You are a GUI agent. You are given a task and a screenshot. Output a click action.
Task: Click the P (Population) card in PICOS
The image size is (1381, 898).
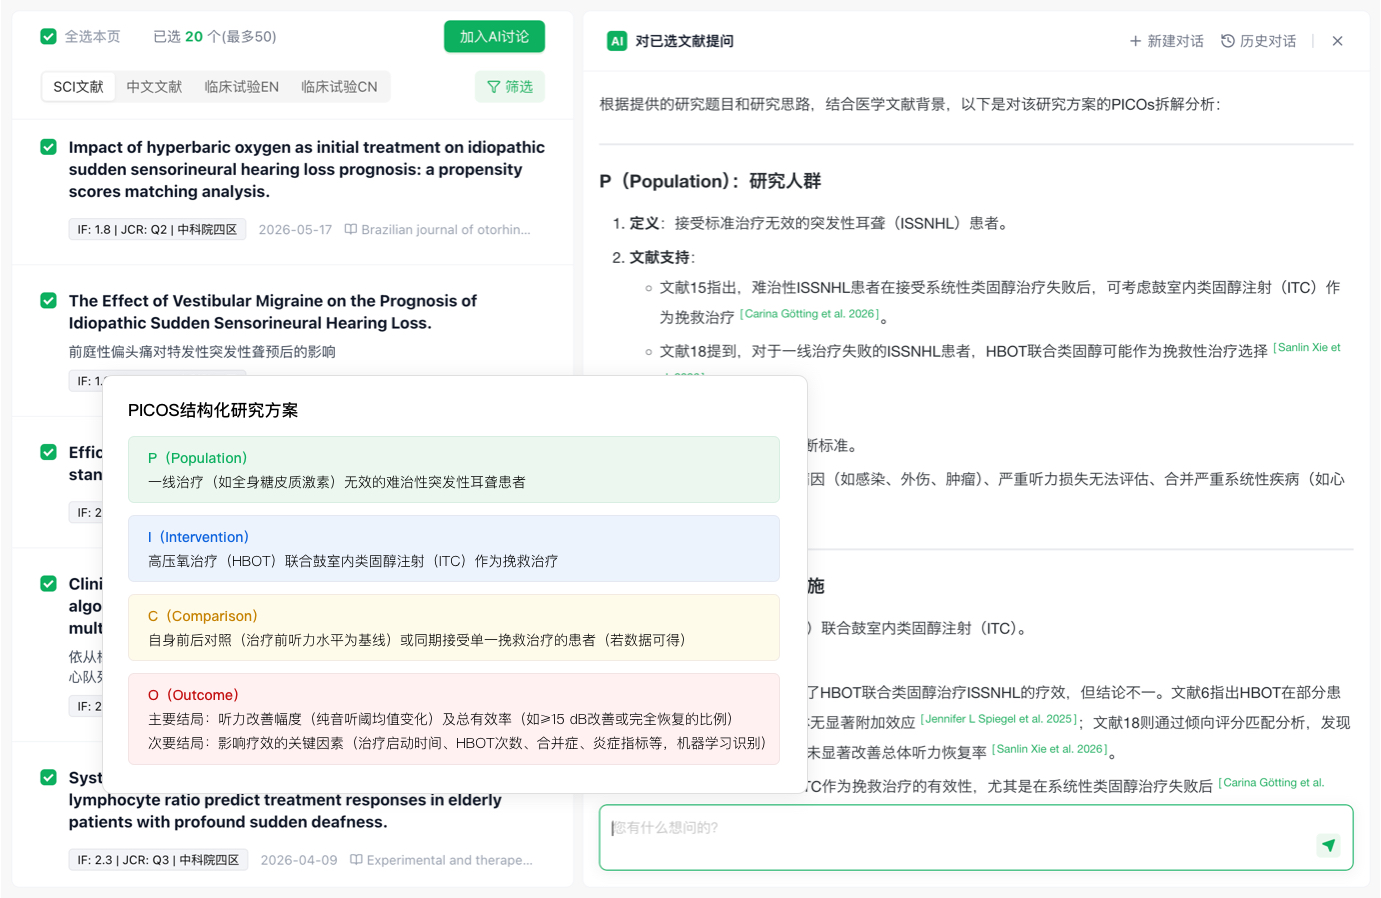pos(454,470)
